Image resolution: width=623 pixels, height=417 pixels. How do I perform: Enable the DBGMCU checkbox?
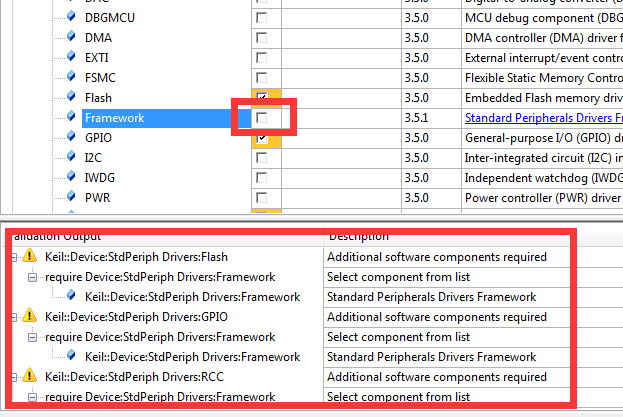click(261, 18)
